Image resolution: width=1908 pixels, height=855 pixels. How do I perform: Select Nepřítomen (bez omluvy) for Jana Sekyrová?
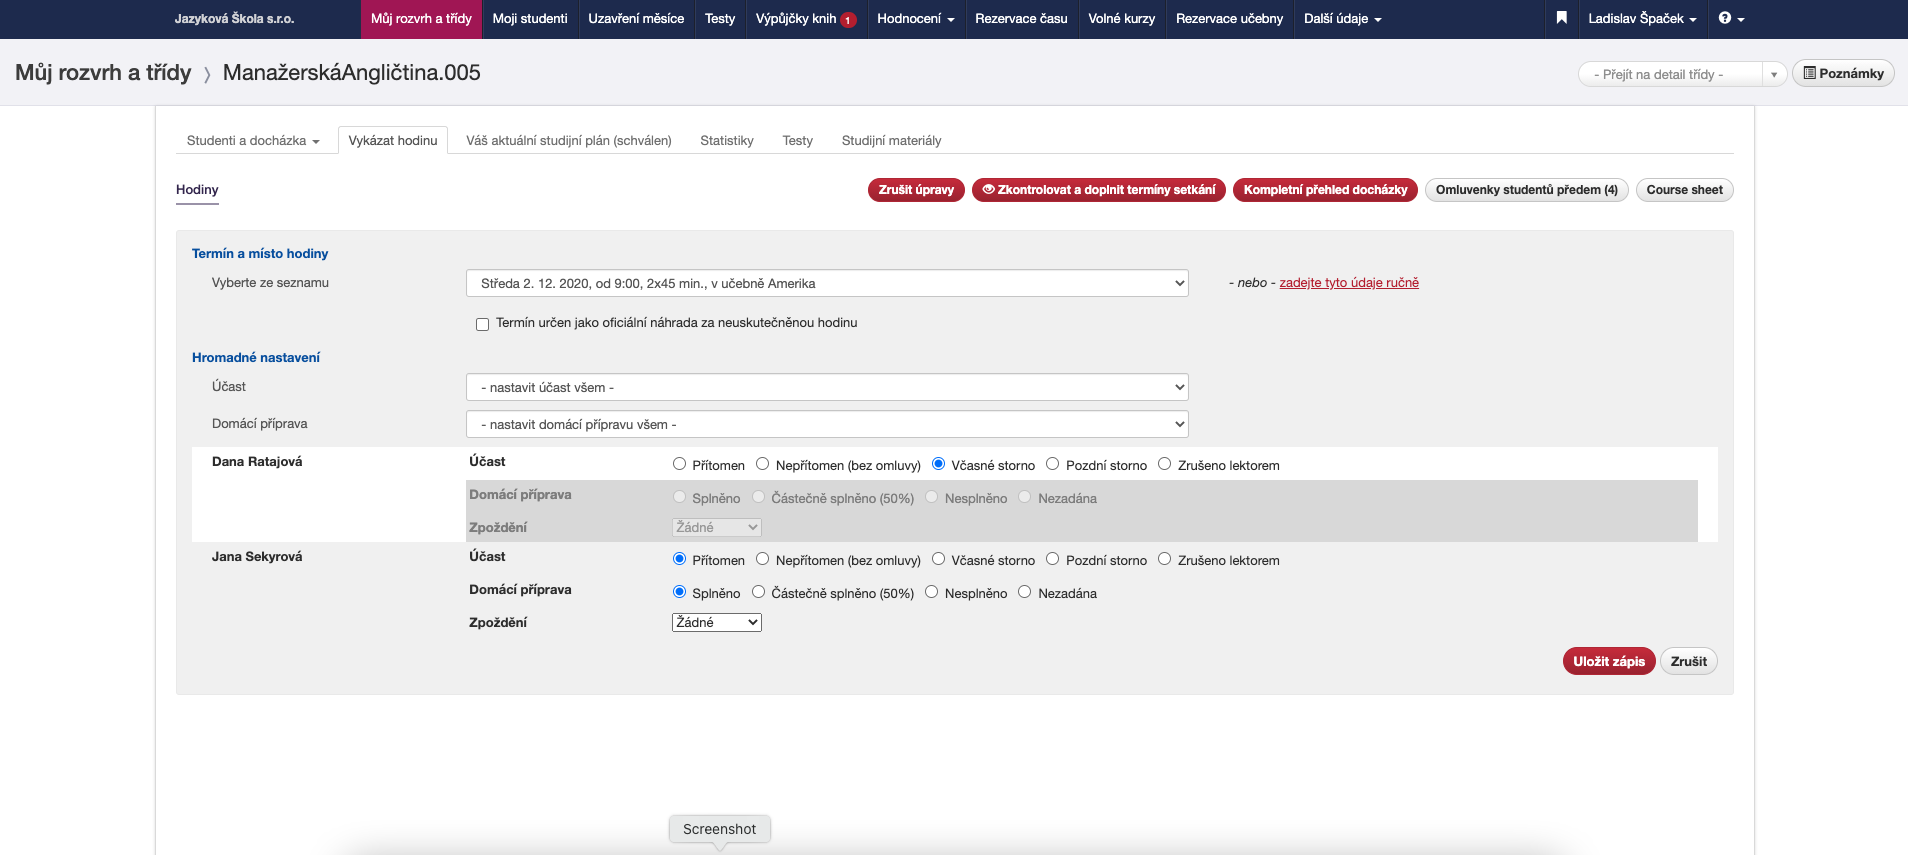[x=762, y=559]
